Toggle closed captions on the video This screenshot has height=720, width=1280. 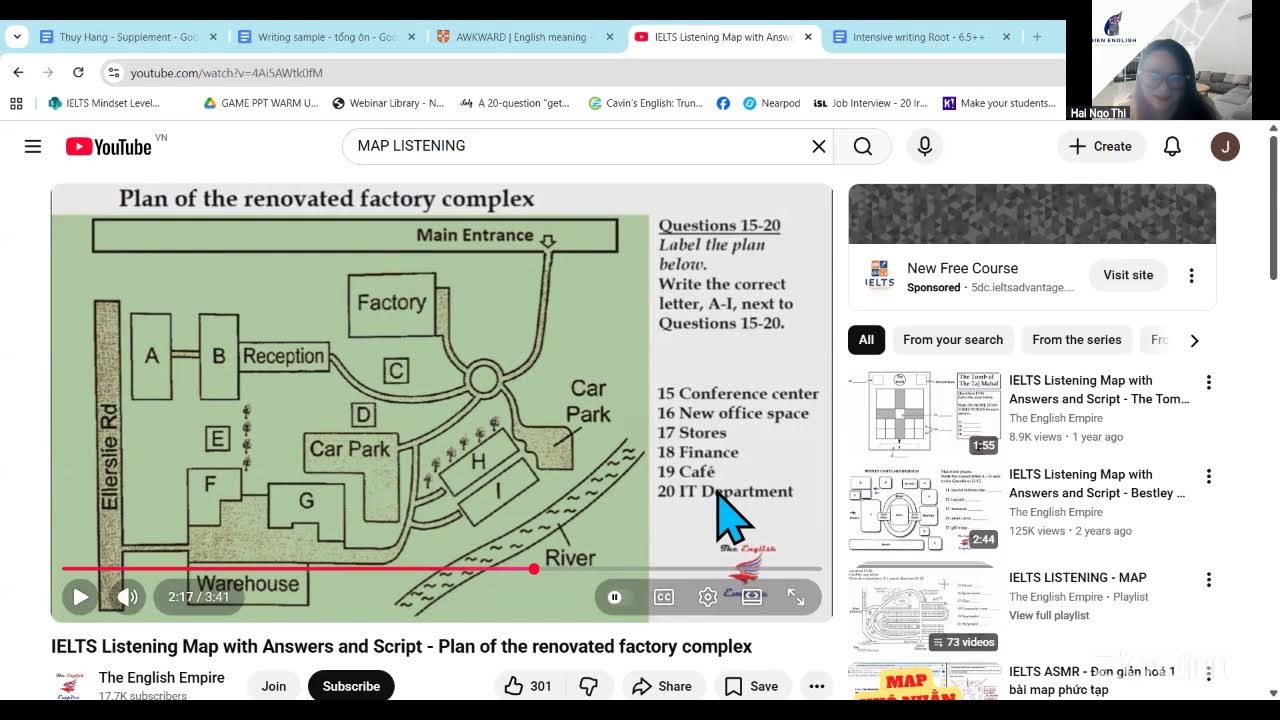pyautogui.click(x=663, y=597)
